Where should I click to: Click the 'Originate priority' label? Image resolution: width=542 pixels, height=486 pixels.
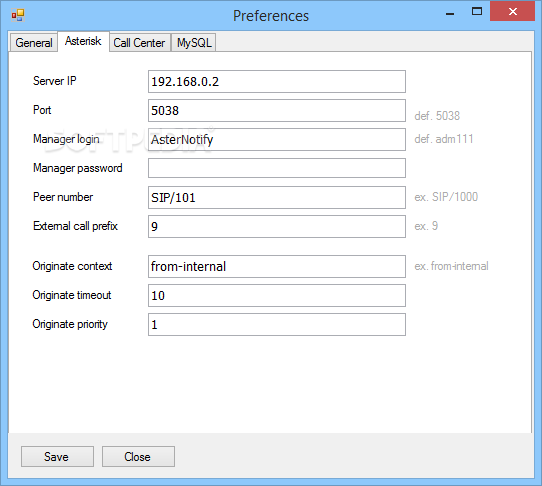tap(70, 324)
